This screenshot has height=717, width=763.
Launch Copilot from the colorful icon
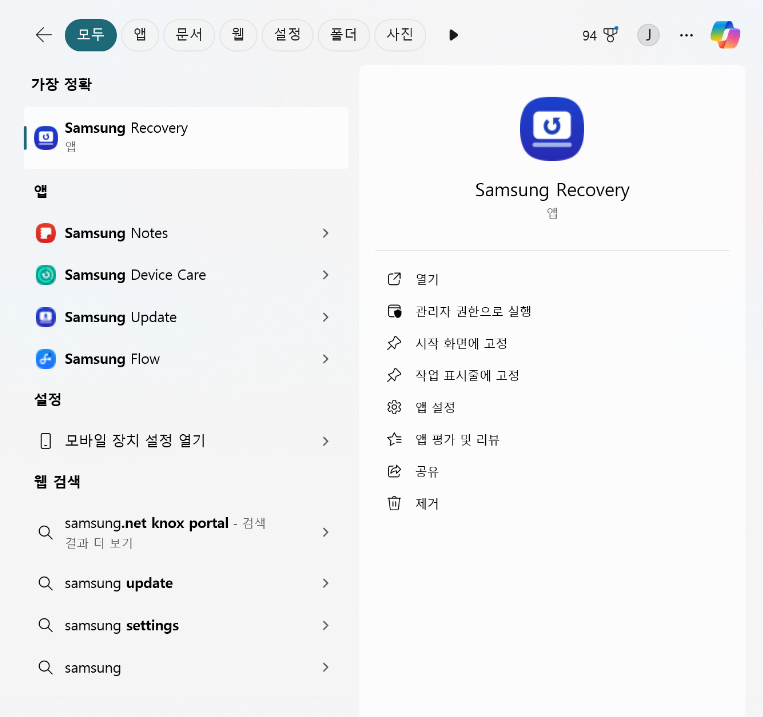click(725, 35)
